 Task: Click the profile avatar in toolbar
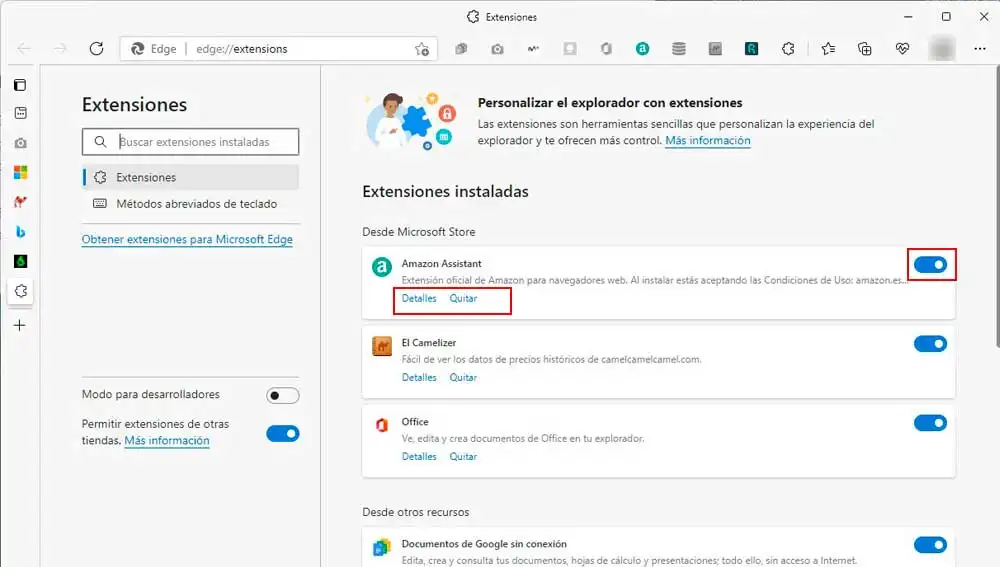[x=942, y=48]
